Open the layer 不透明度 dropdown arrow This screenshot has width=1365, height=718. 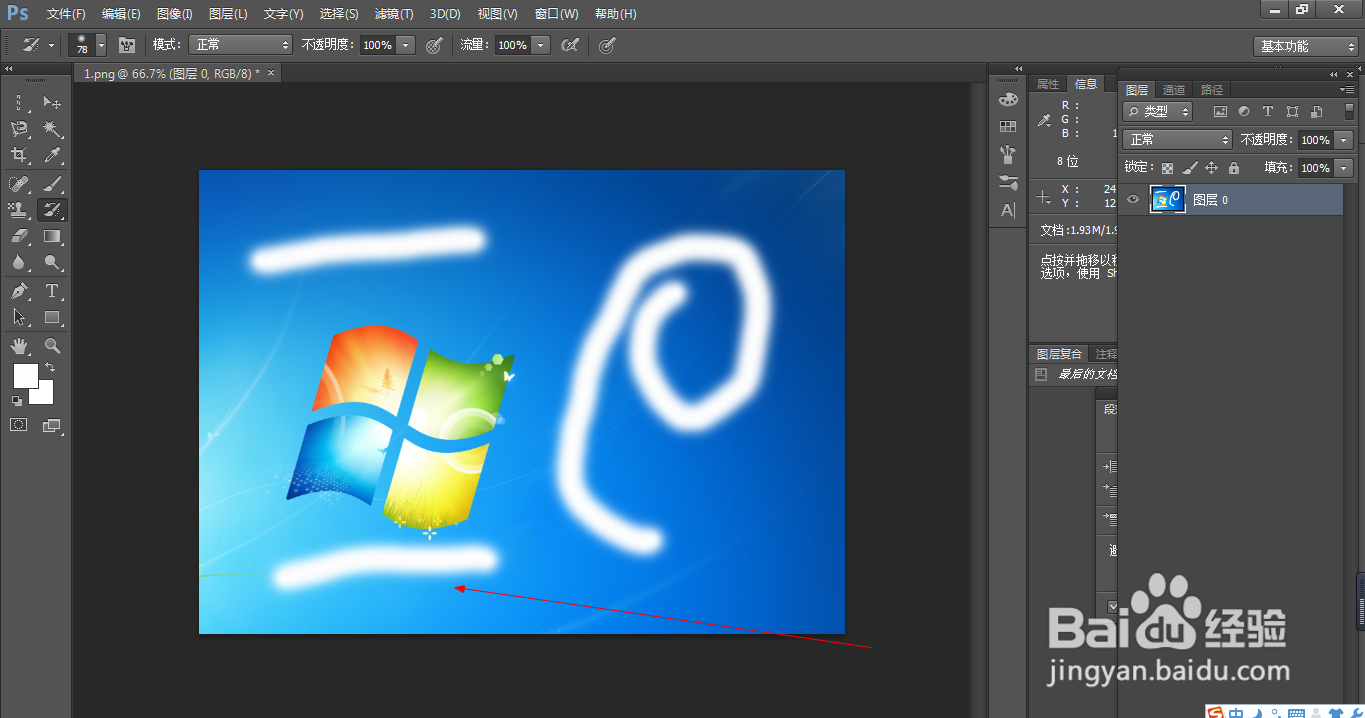pos(1344,140)
